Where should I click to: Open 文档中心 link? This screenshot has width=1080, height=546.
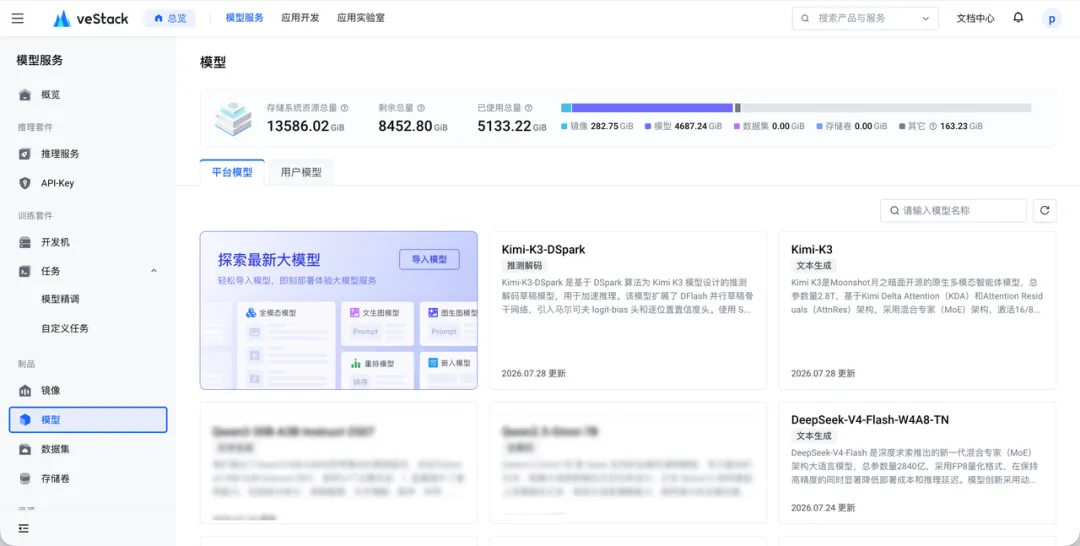click(975, 19)
